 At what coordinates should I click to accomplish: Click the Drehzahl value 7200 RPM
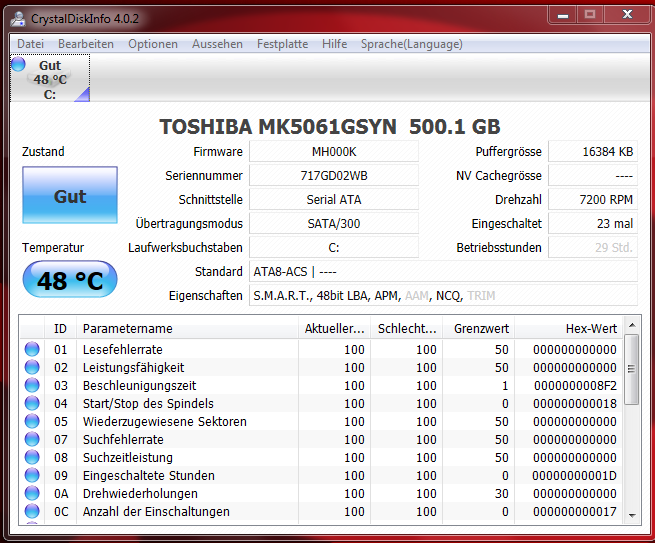593,199
